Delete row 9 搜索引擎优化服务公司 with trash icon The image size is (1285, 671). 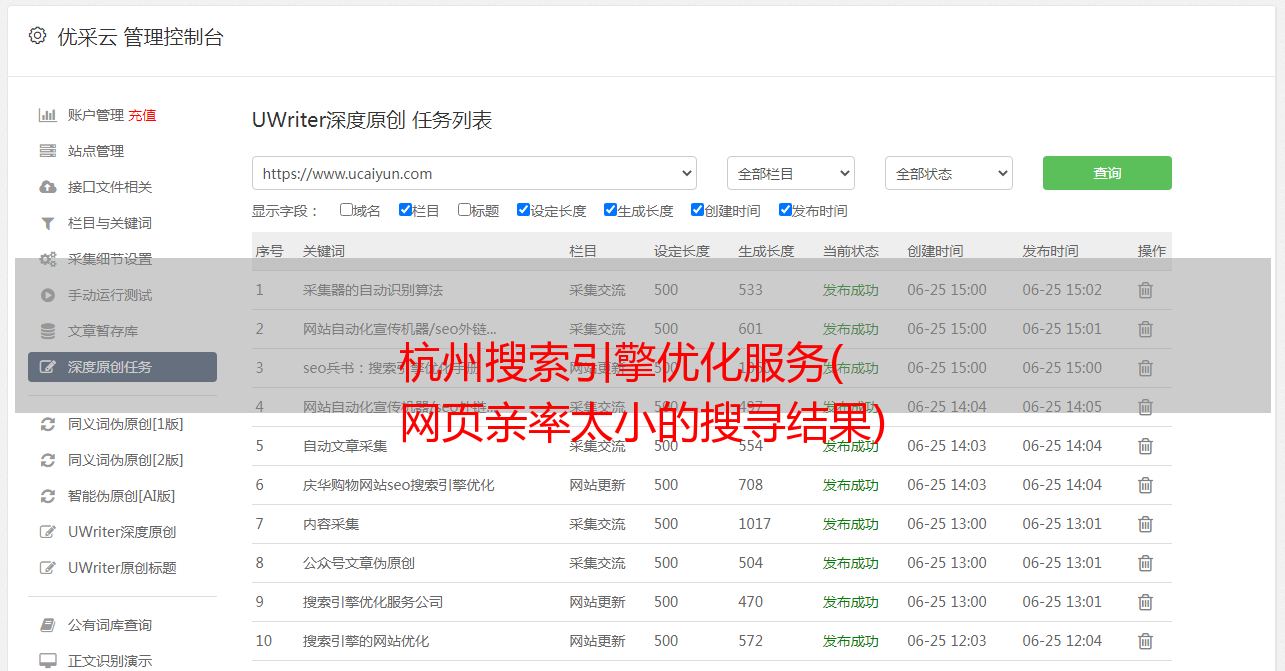tap(1145, 602)
